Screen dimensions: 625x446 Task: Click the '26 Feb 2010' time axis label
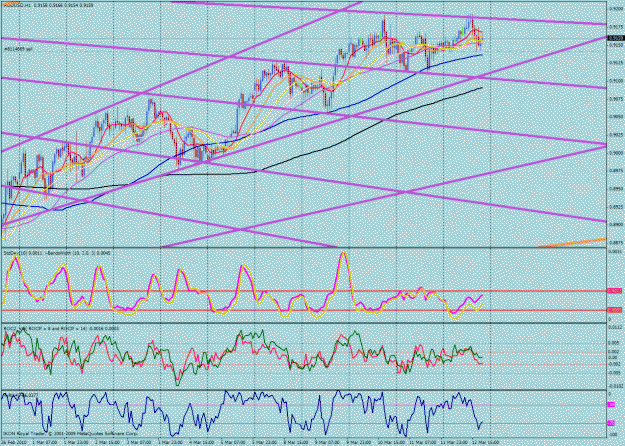12,442
